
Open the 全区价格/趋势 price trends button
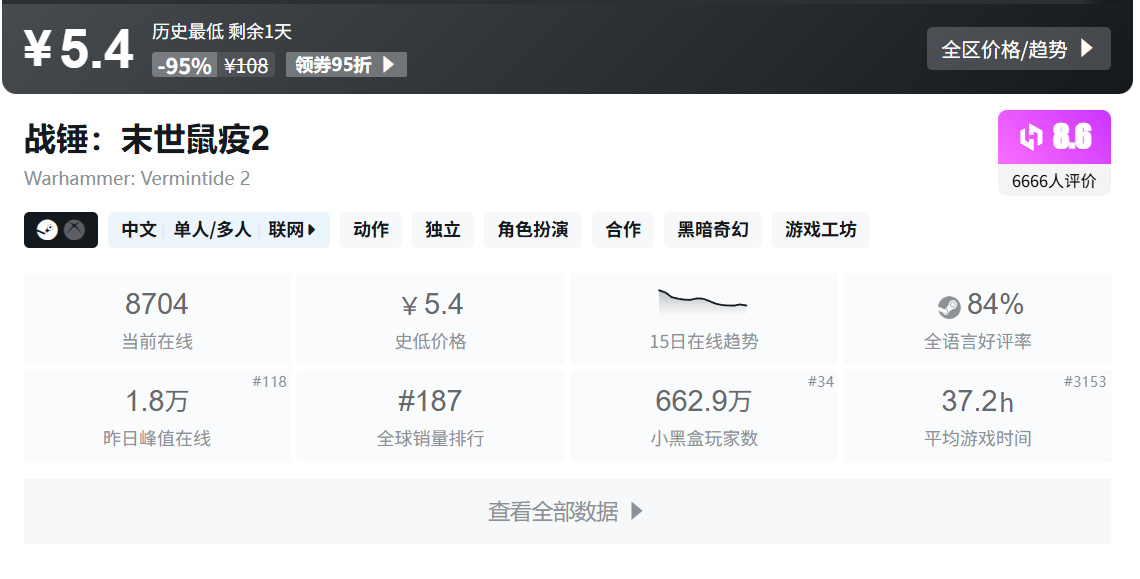(x=1018, y=49)
